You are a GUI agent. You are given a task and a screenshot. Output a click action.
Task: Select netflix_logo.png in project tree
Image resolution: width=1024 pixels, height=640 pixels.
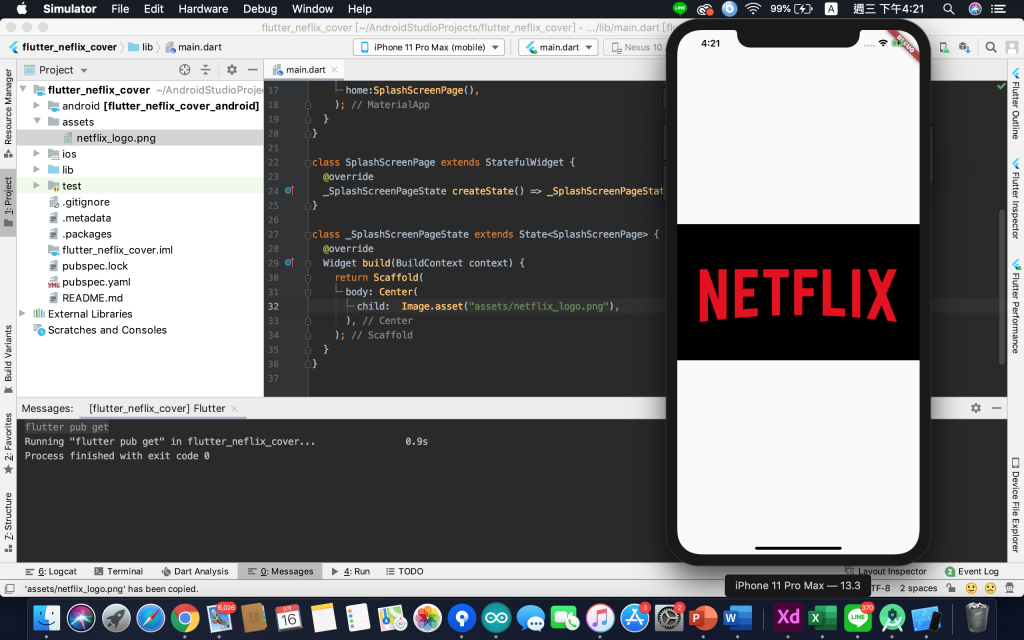click(x=116, y=138)
